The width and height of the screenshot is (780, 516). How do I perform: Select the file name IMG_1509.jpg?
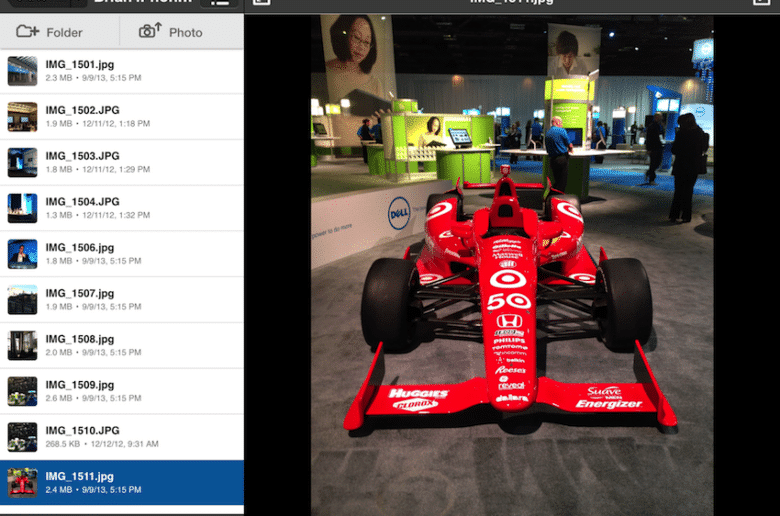[x=80, y=385]
